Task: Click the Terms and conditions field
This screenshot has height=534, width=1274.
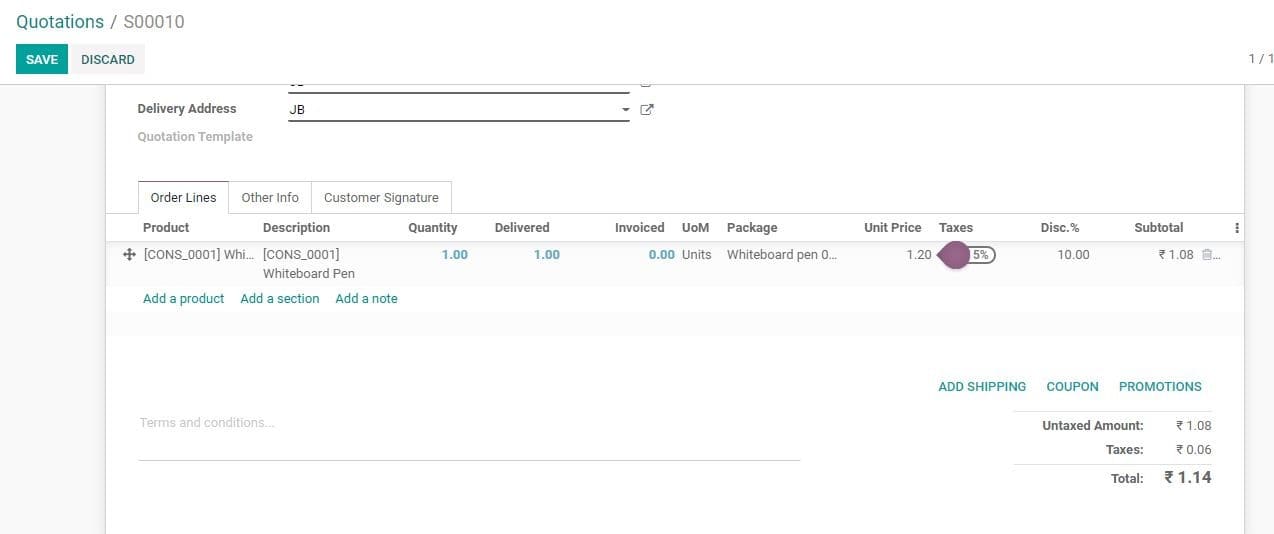Action: point(468,424)
